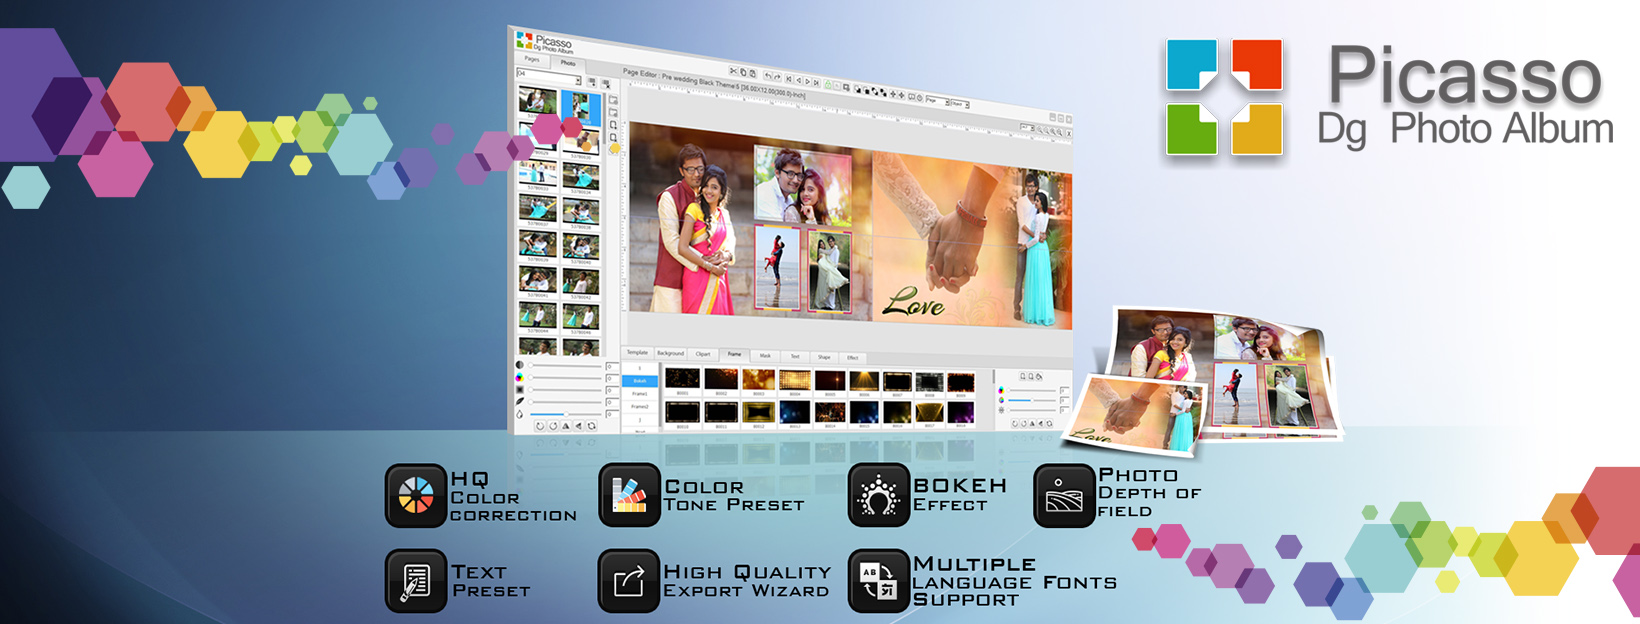The width and height of the screenshot is (1640, 624).
Task: Switch to the Pages tab
Action: pos(532,59)
